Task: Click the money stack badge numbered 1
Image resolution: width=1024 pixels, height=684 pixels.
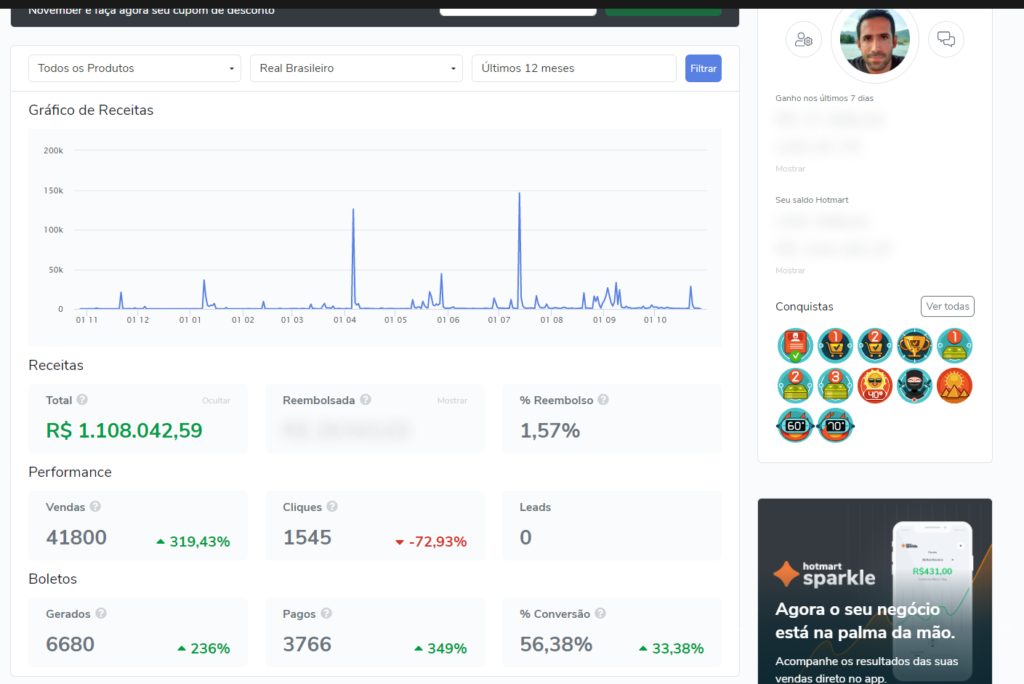Action: tap(955, 346)
